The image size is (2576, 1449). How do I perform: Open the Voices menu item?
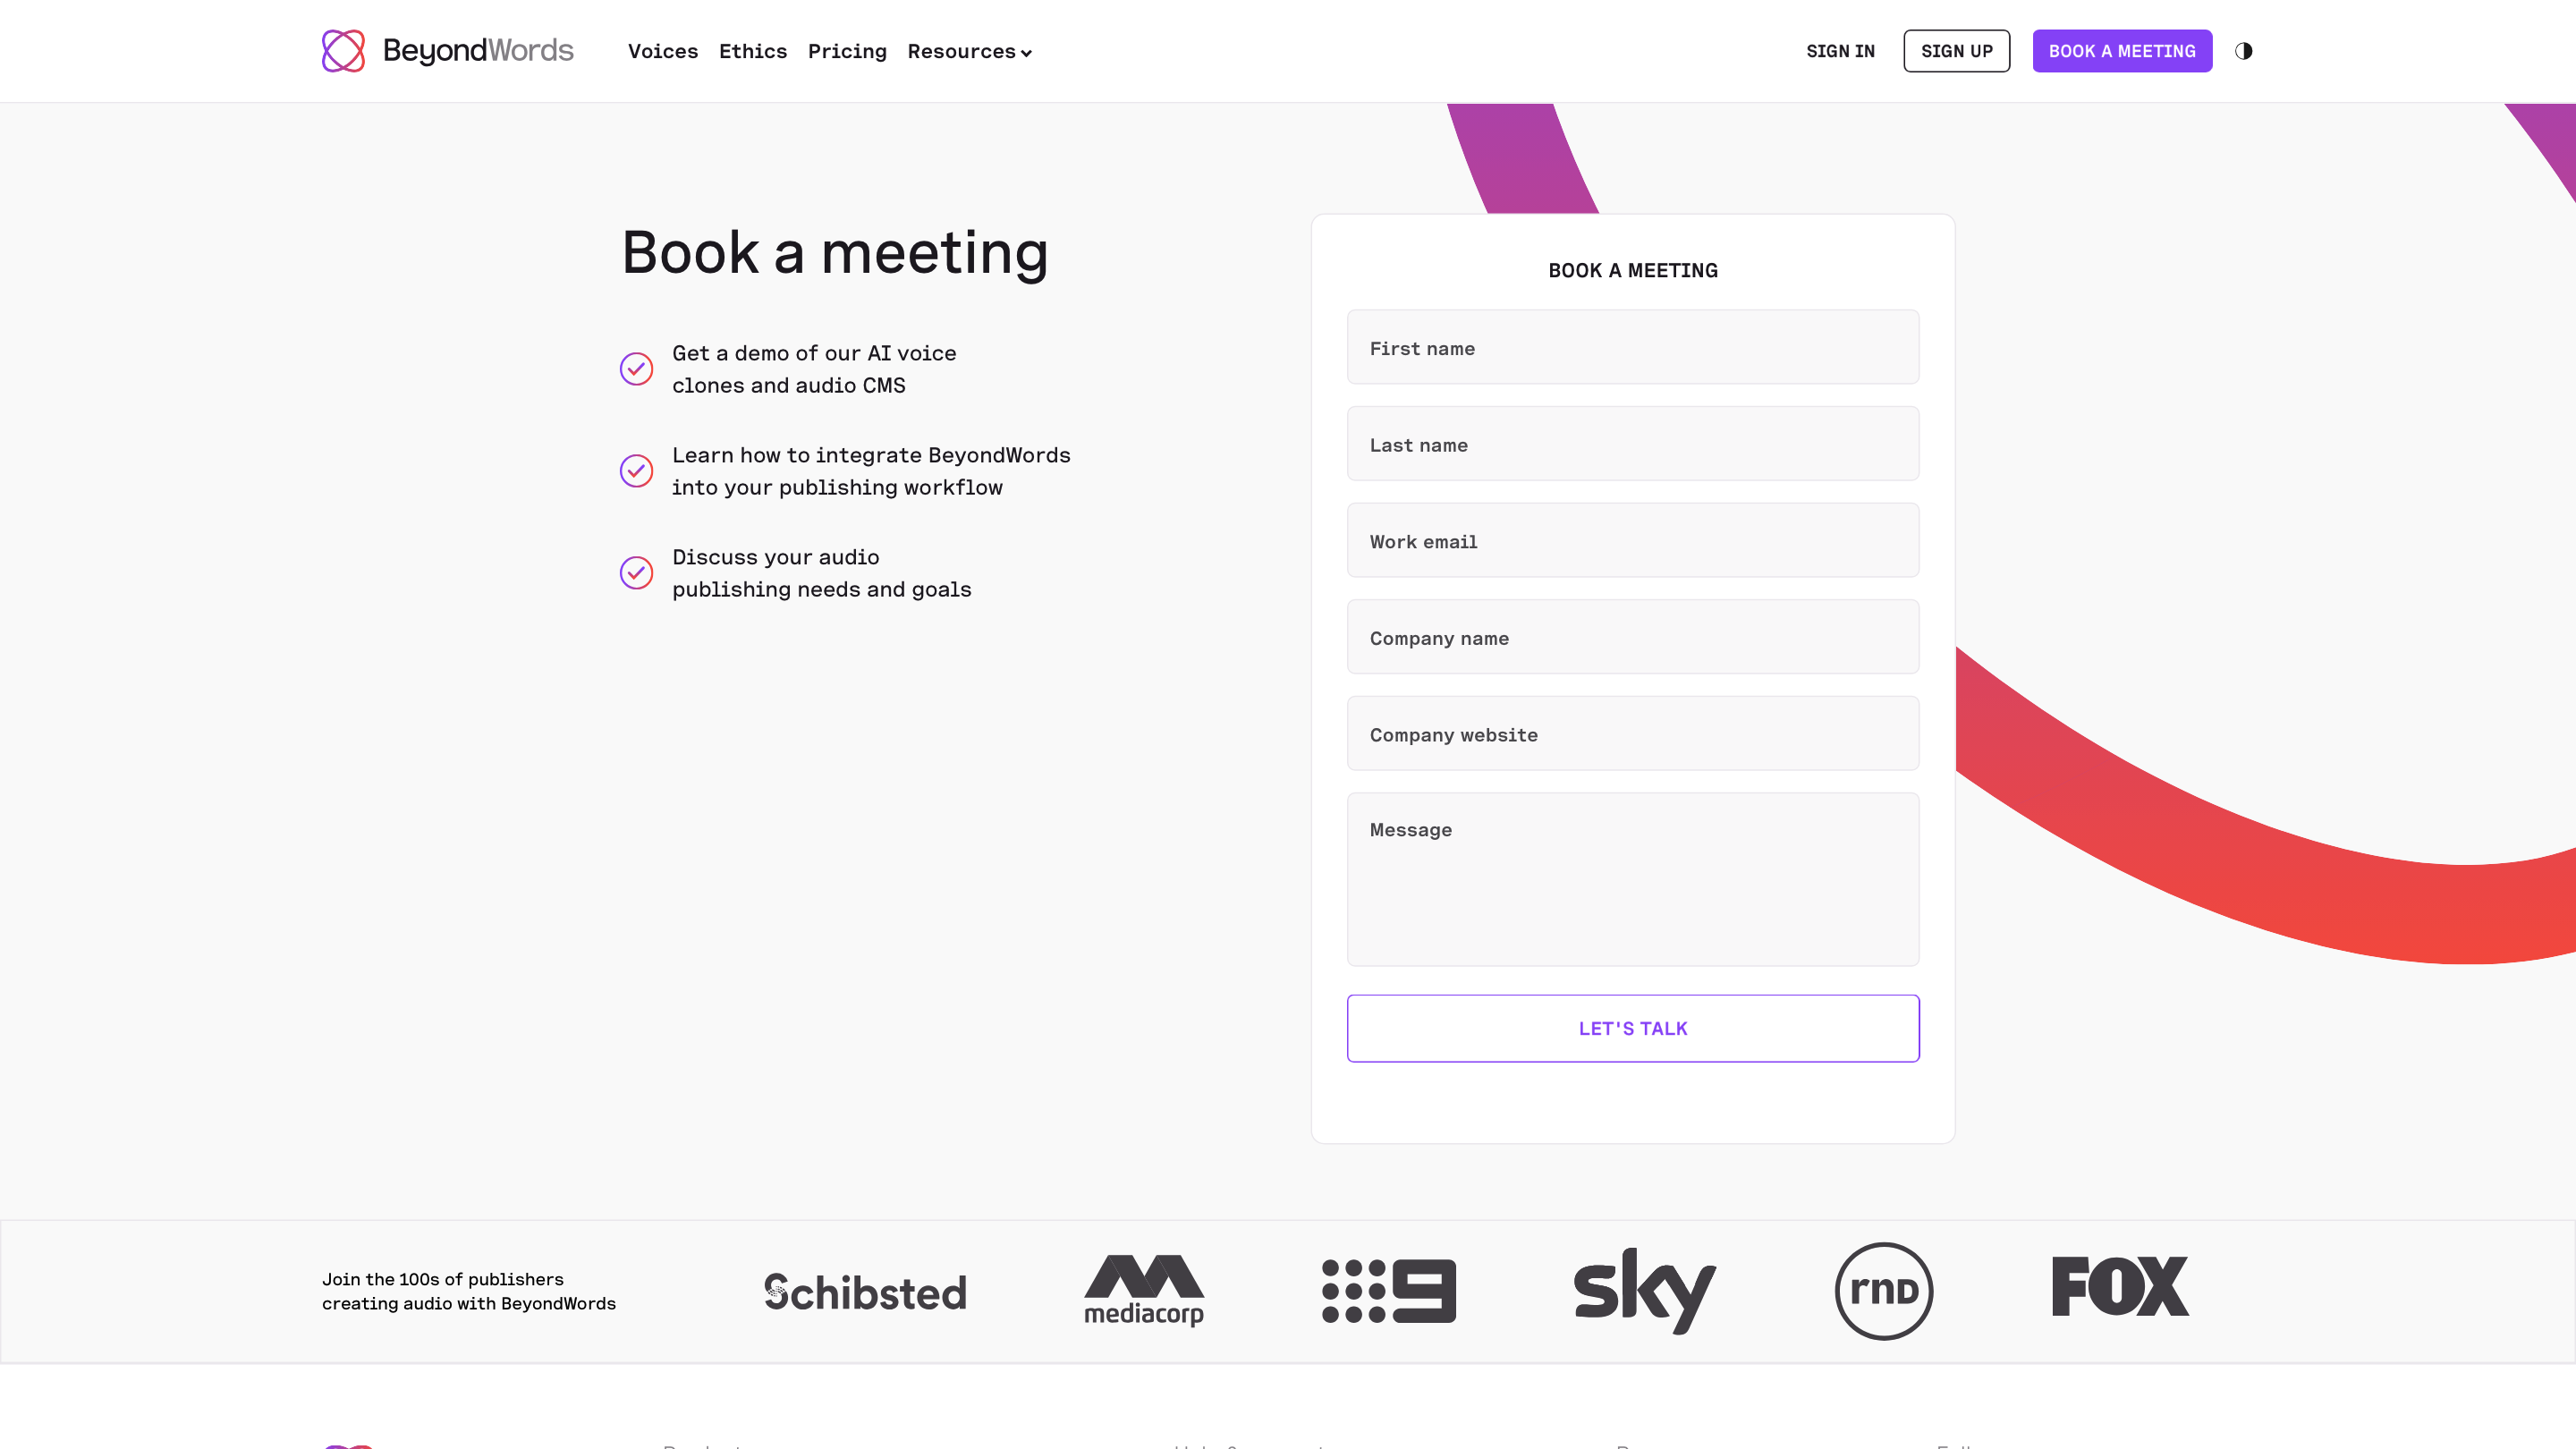(663, 52)
